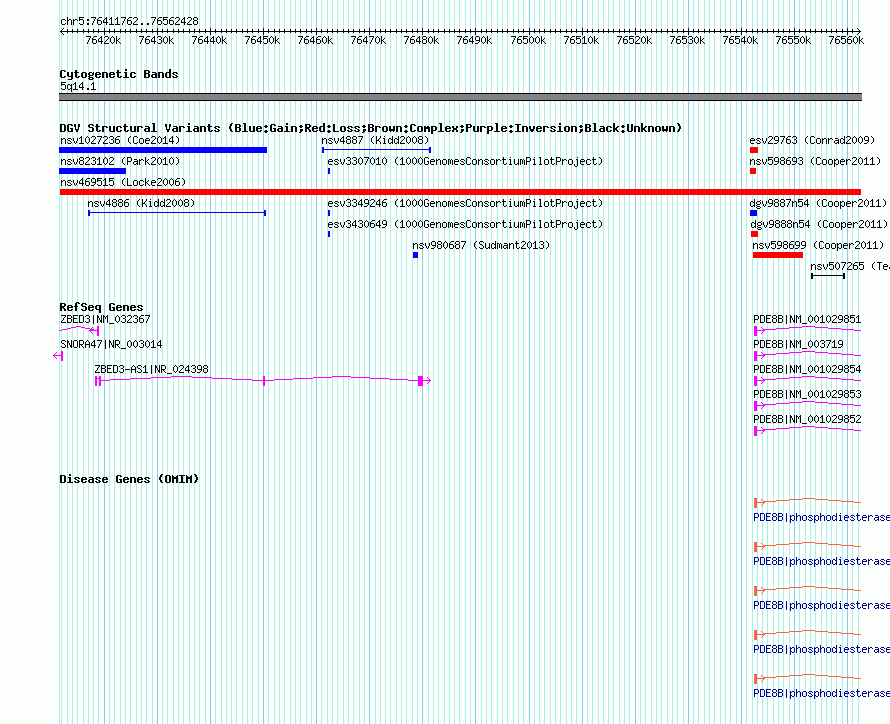Click the Disease Genes (OMIM) track title
Viewport: 890px width, 724px height.
coord(129,479)
